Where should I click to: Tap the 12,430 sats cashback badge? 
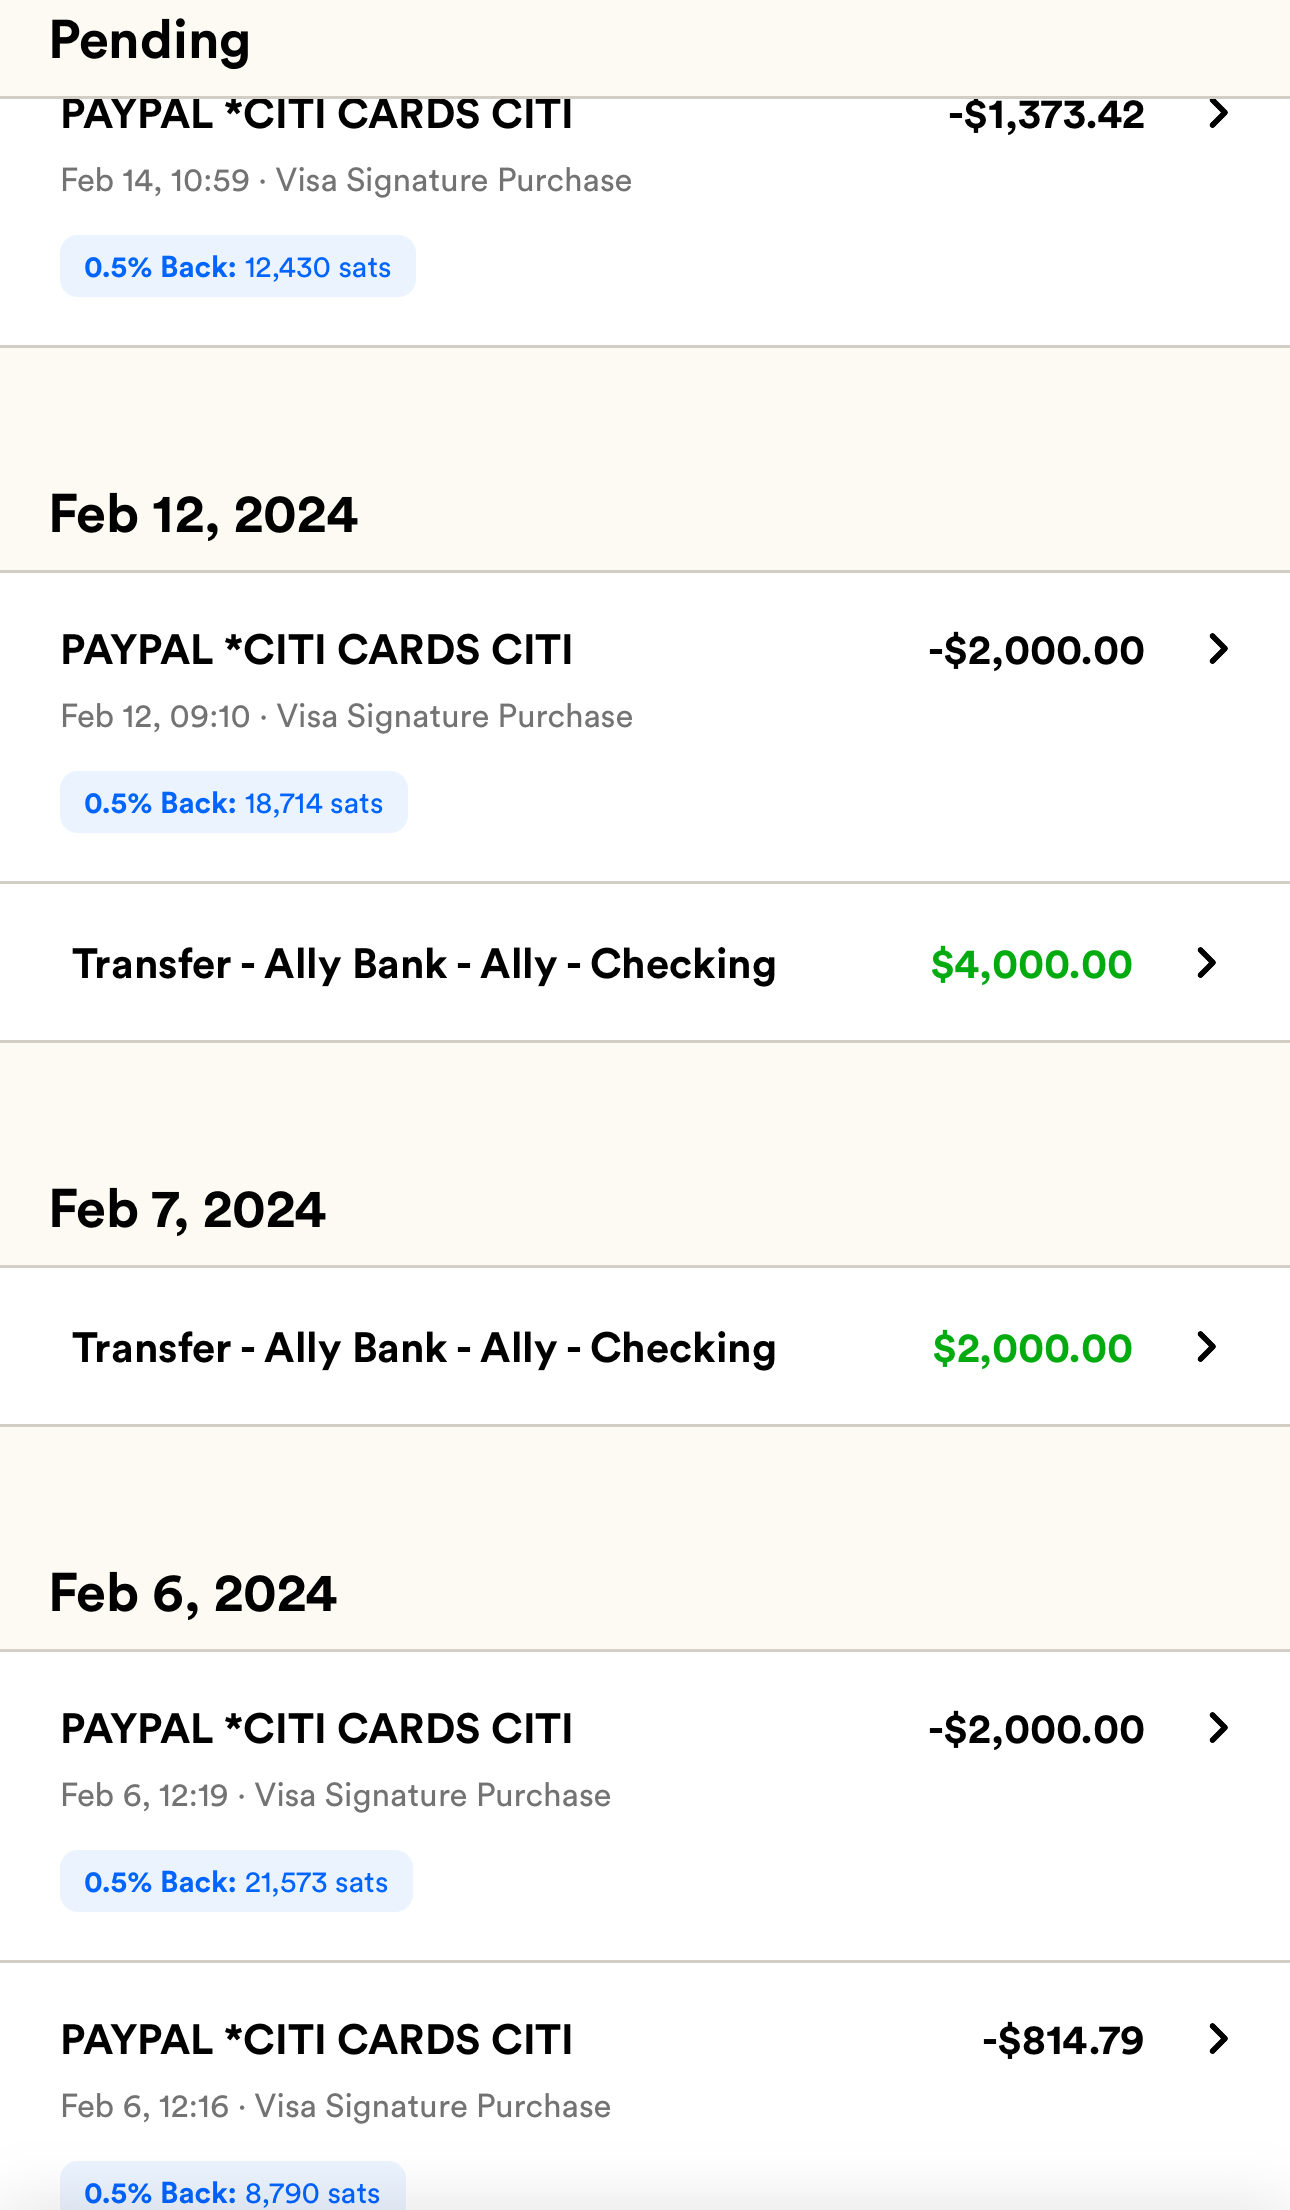coord(237,267)
